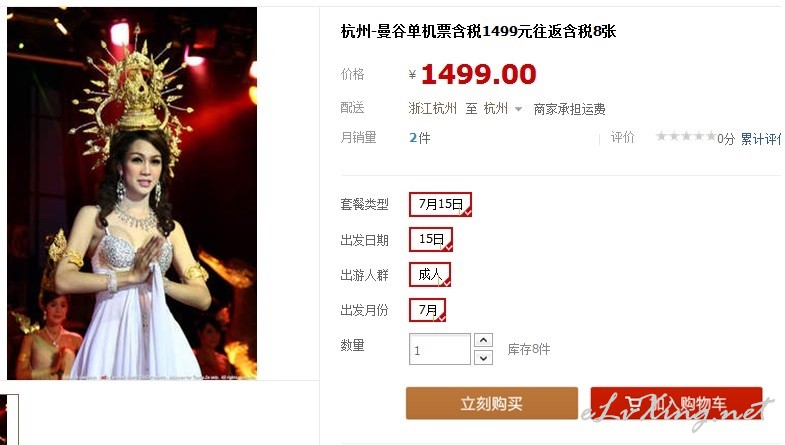The image size is (785, 445).
Task: Click the quantity input field
Action: point(440,349)
